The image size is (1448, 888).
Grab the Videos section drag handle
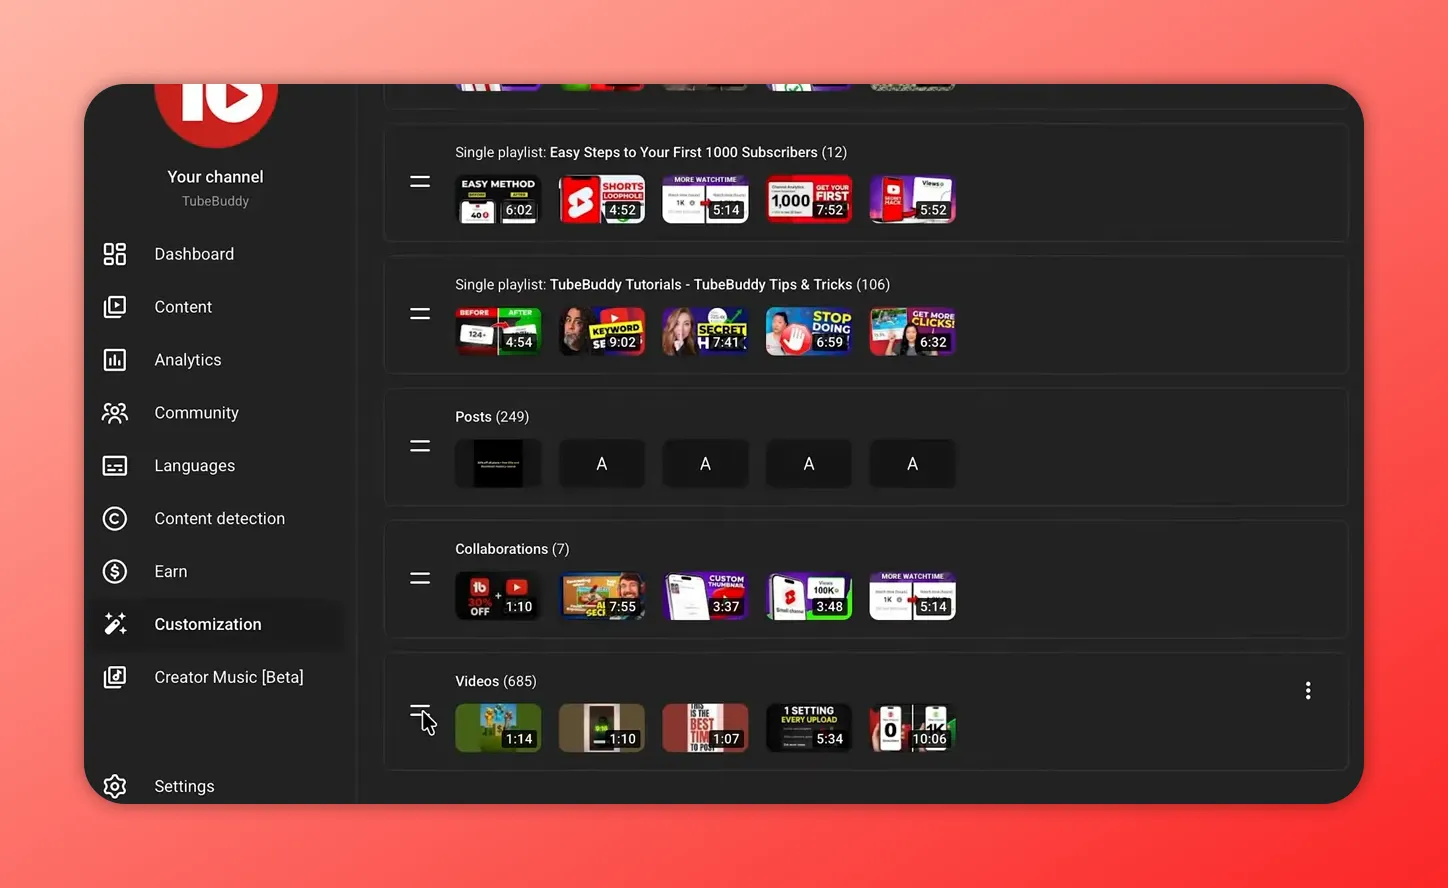pos(420,711)
